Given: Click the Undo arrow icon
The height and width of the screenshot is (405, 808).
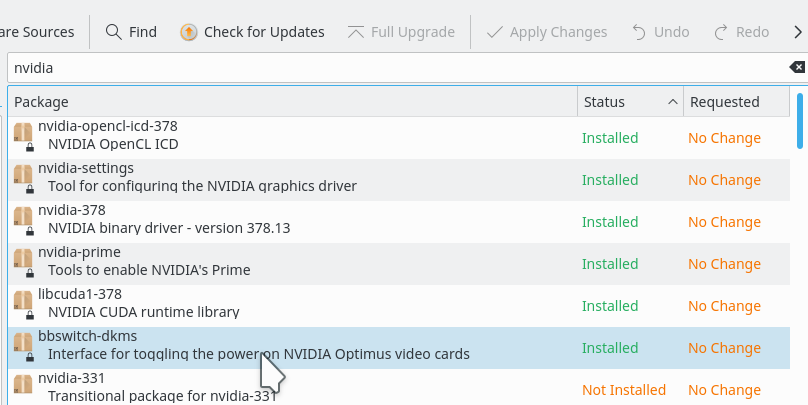Looking at the screenshot, I should (639, 32).
